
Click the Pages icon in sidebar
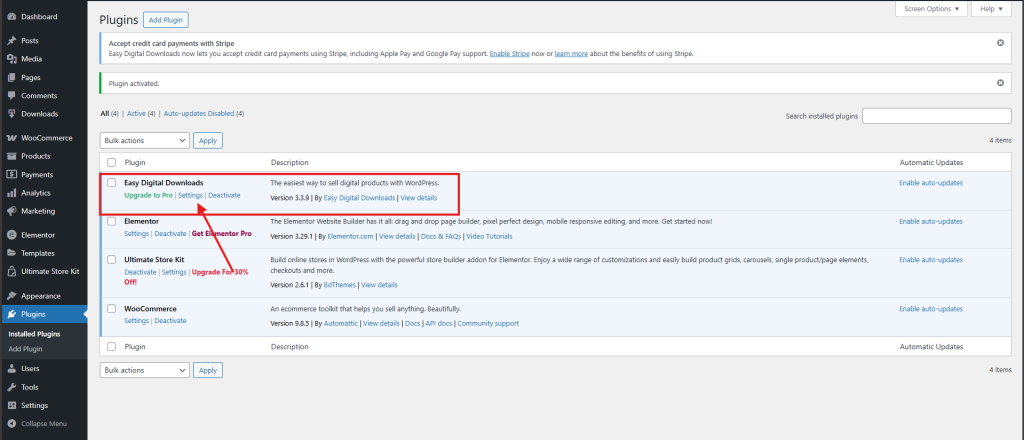pyautogui.click(x=11, y=77)
